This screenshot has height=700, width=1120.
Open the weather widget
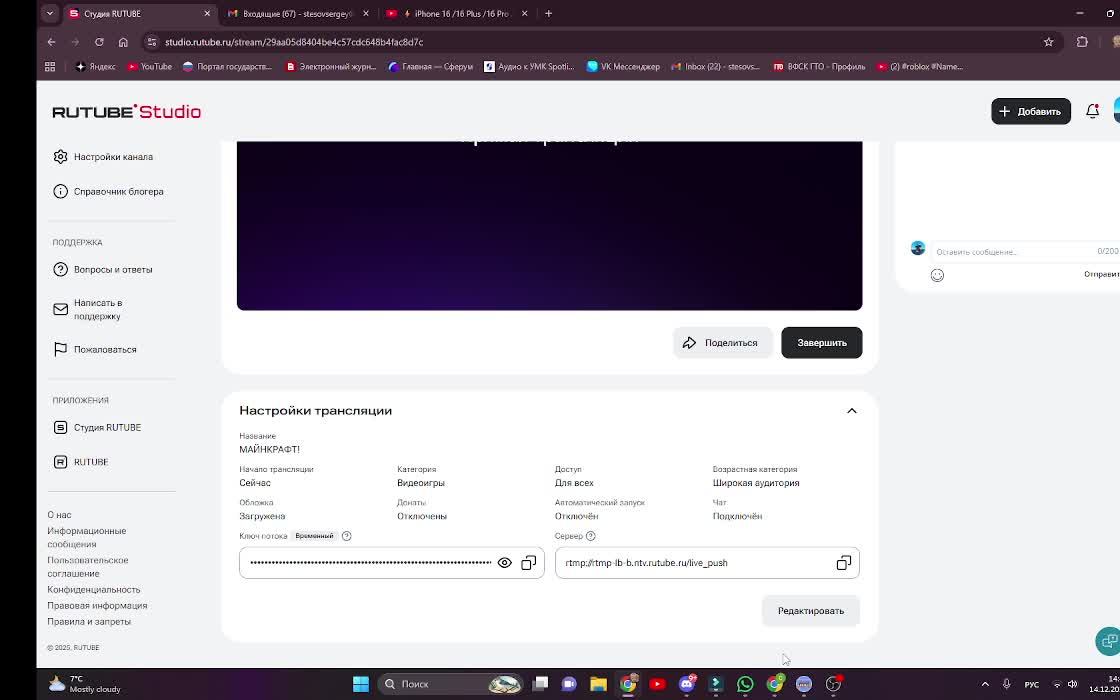pyautogui.click(x=84, y=684)
